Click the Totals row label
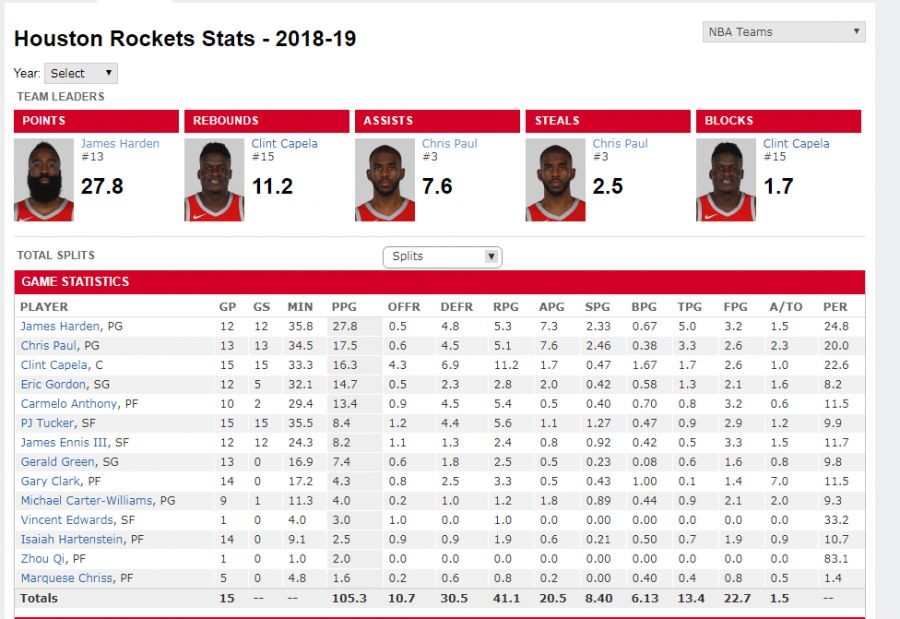The height and width of the screenshot is (619, 900). (38, 598)
